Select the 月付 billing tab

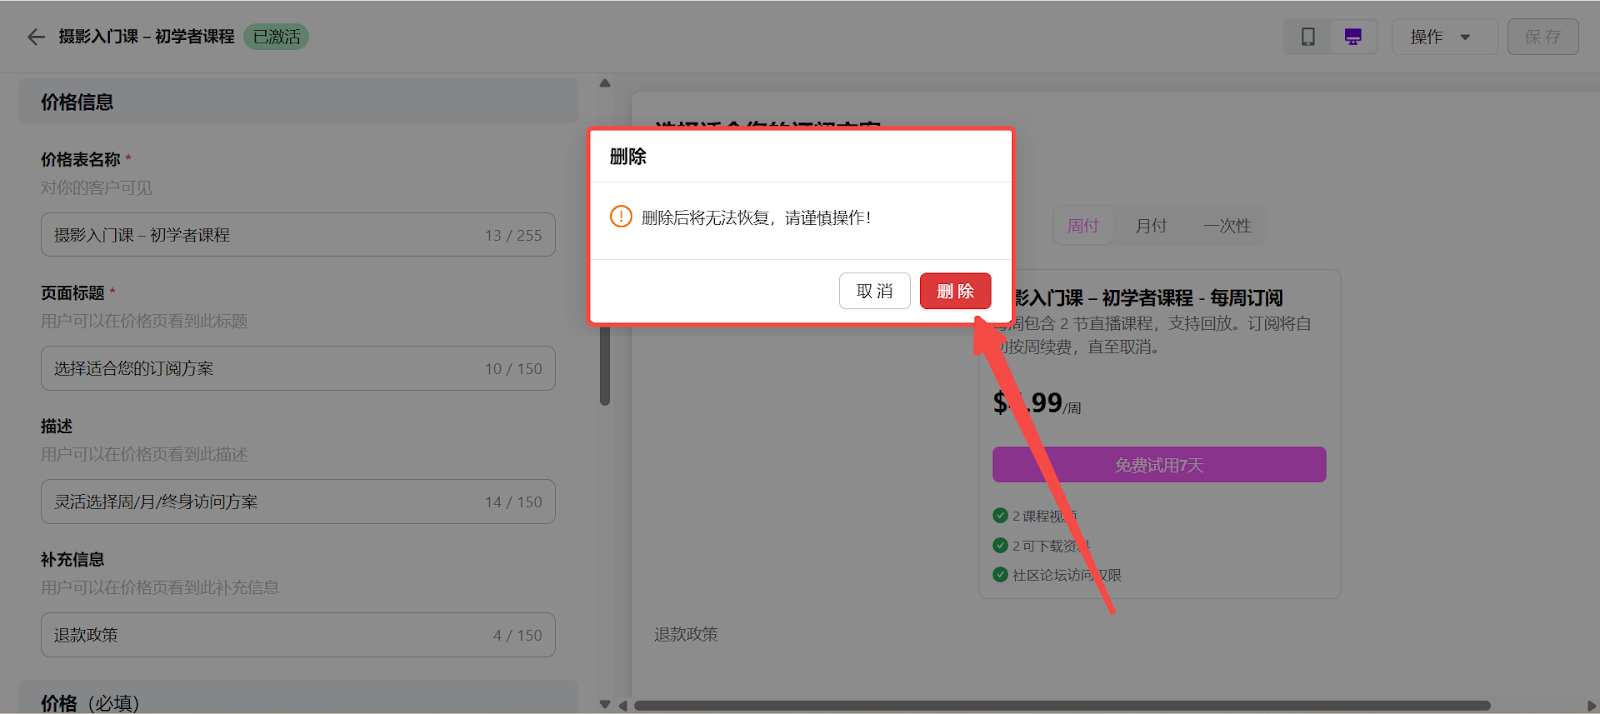click(1151, 226)
